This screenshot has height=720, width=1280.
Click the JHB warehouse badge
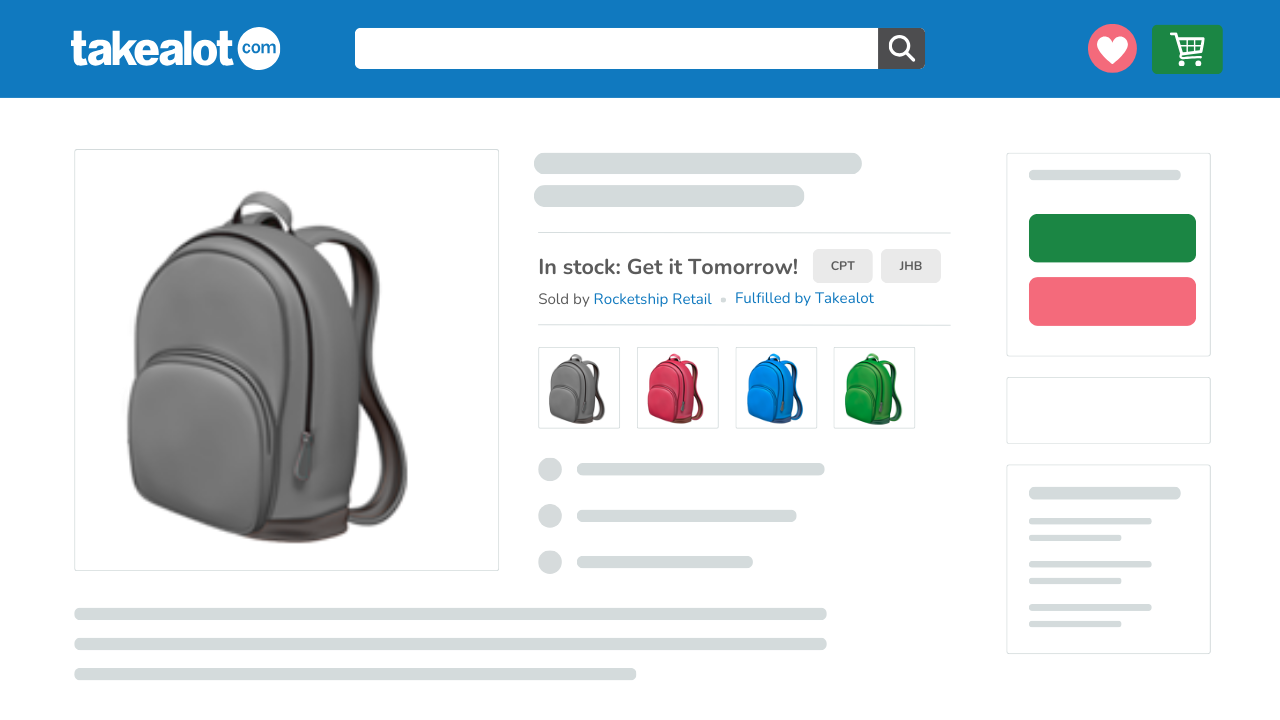pos(911,266)
